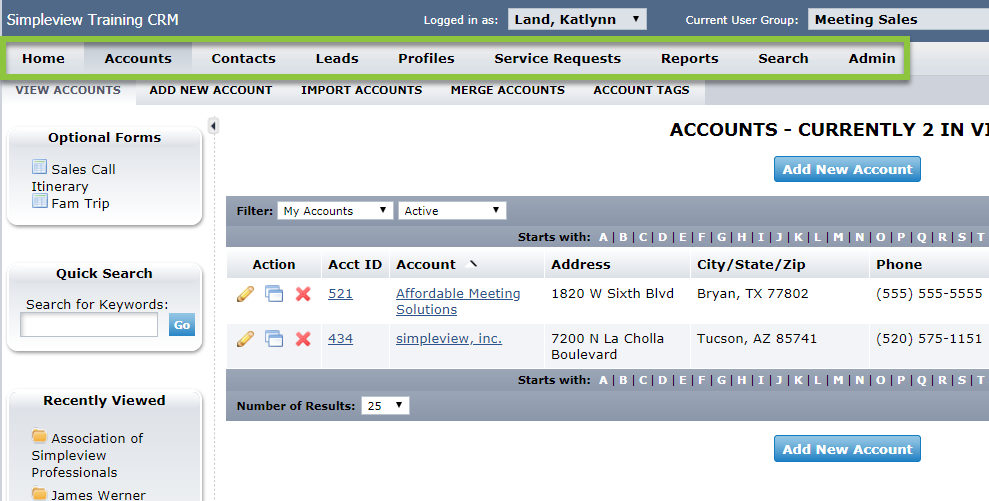Open the Admin menu

872,59
